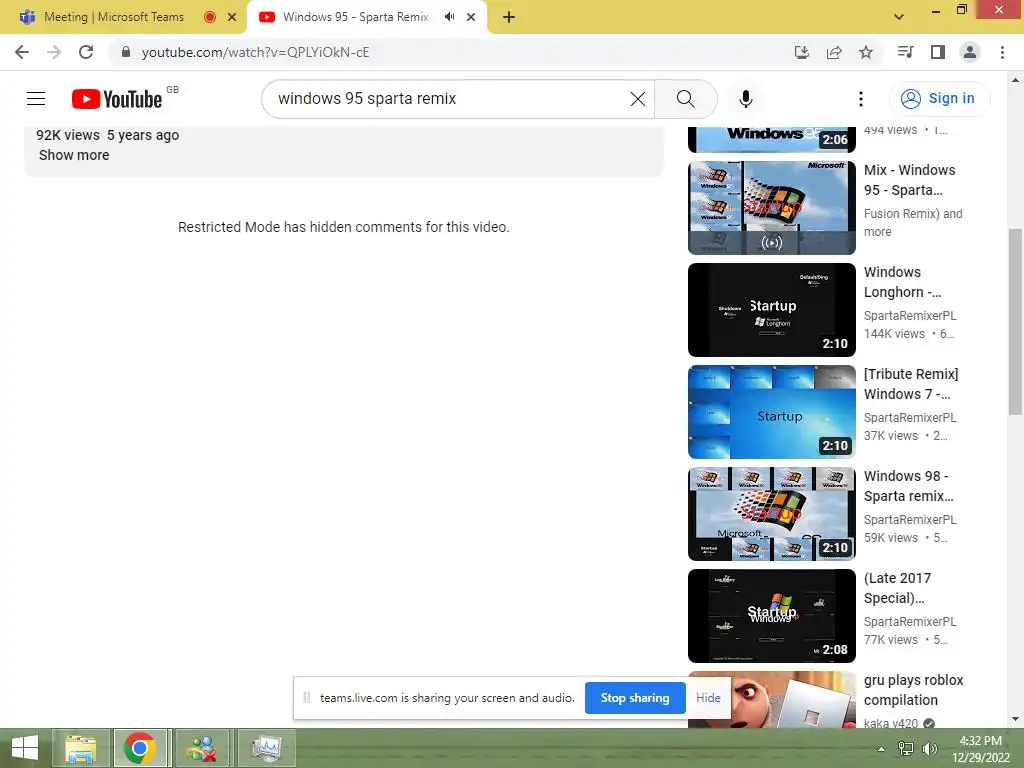
Task: Expand description with Show more
Action: [x=74, y=155]
